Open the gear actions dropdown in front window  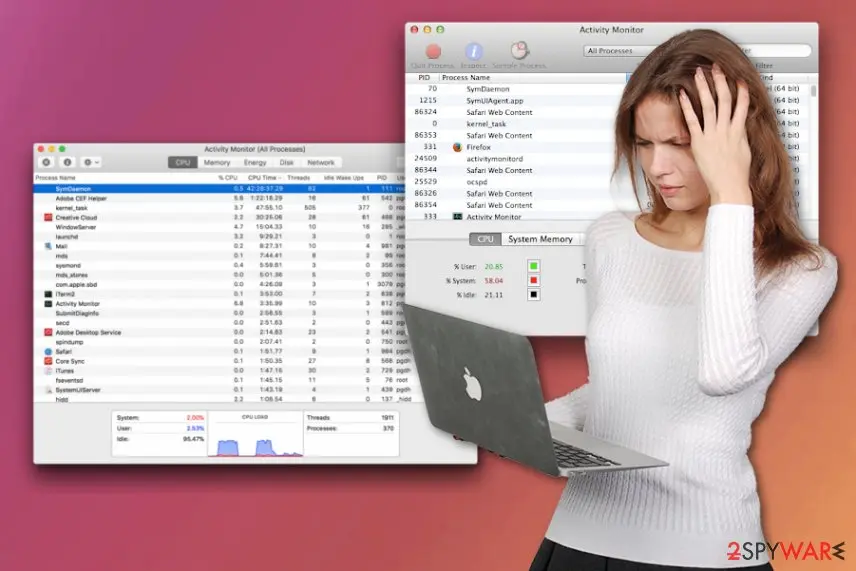[91, 162]
